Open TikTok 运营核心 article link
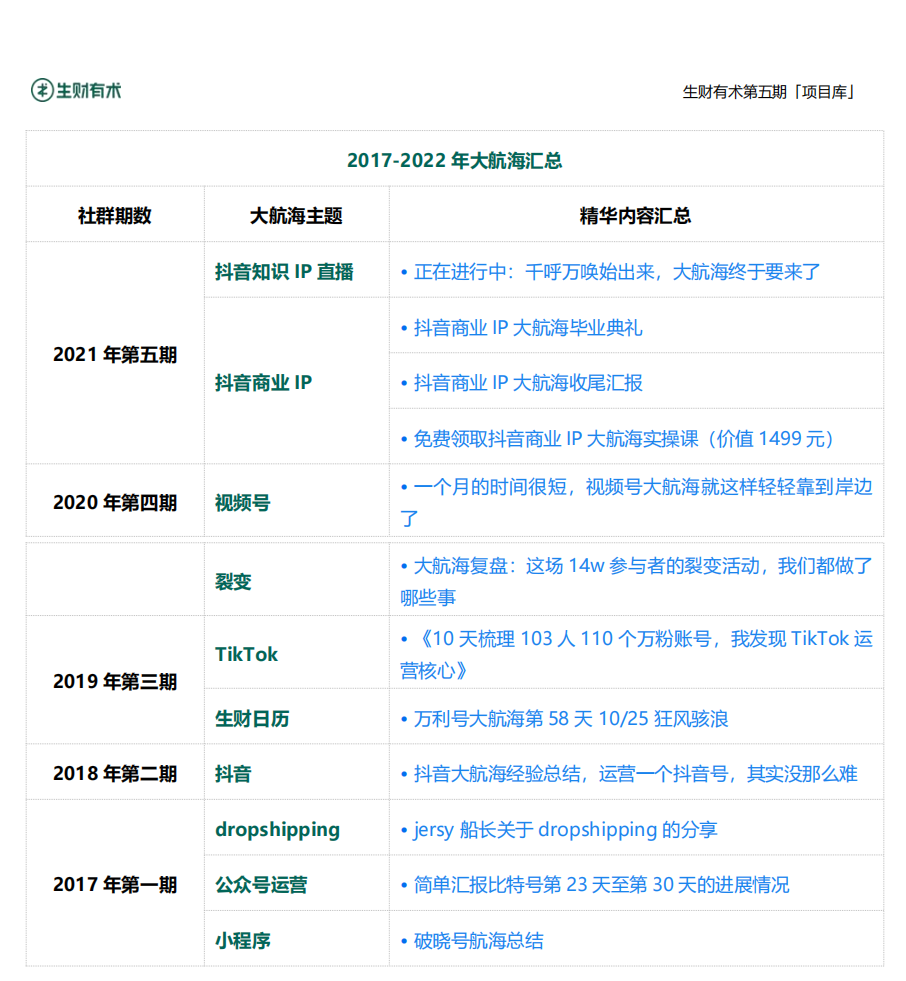 tap(636, 654)
